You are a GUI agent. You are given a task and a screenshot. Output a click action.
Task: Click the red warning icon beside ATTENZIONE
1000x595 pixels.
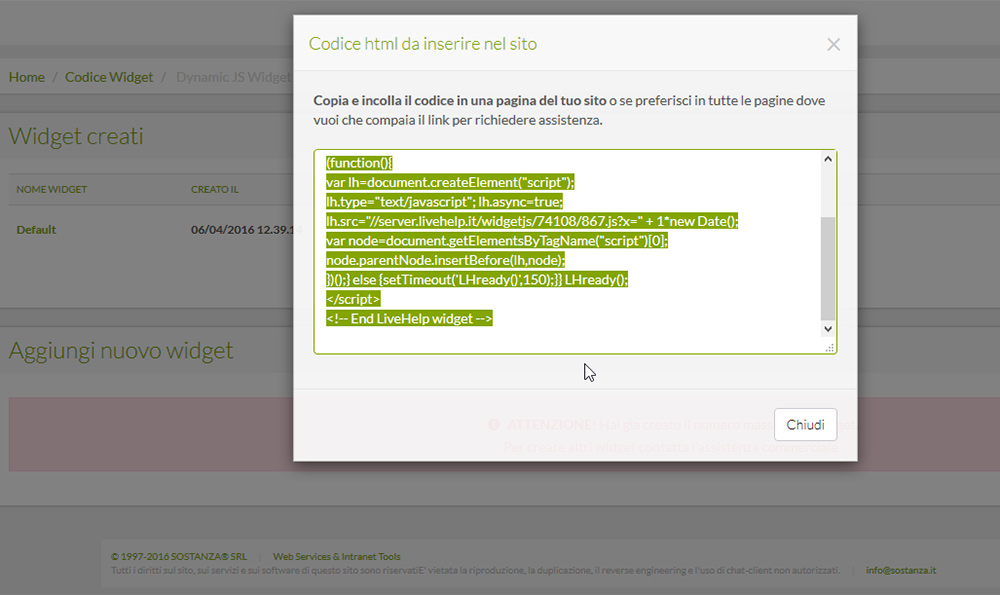(x=494, y=425)
